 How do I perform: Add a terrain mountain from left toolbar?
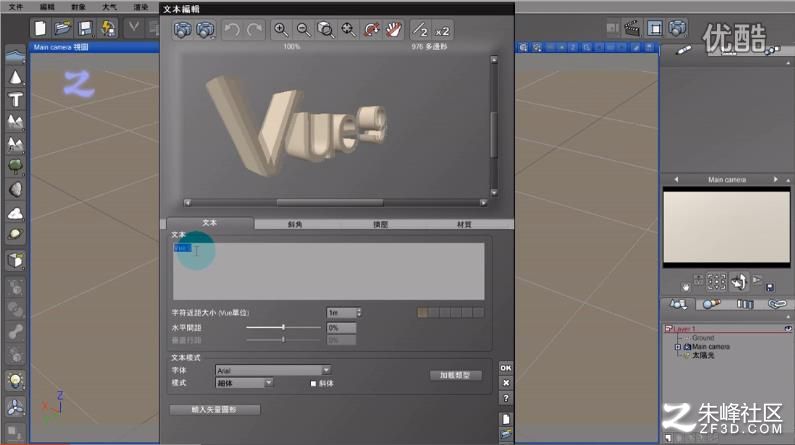point(16,122)
